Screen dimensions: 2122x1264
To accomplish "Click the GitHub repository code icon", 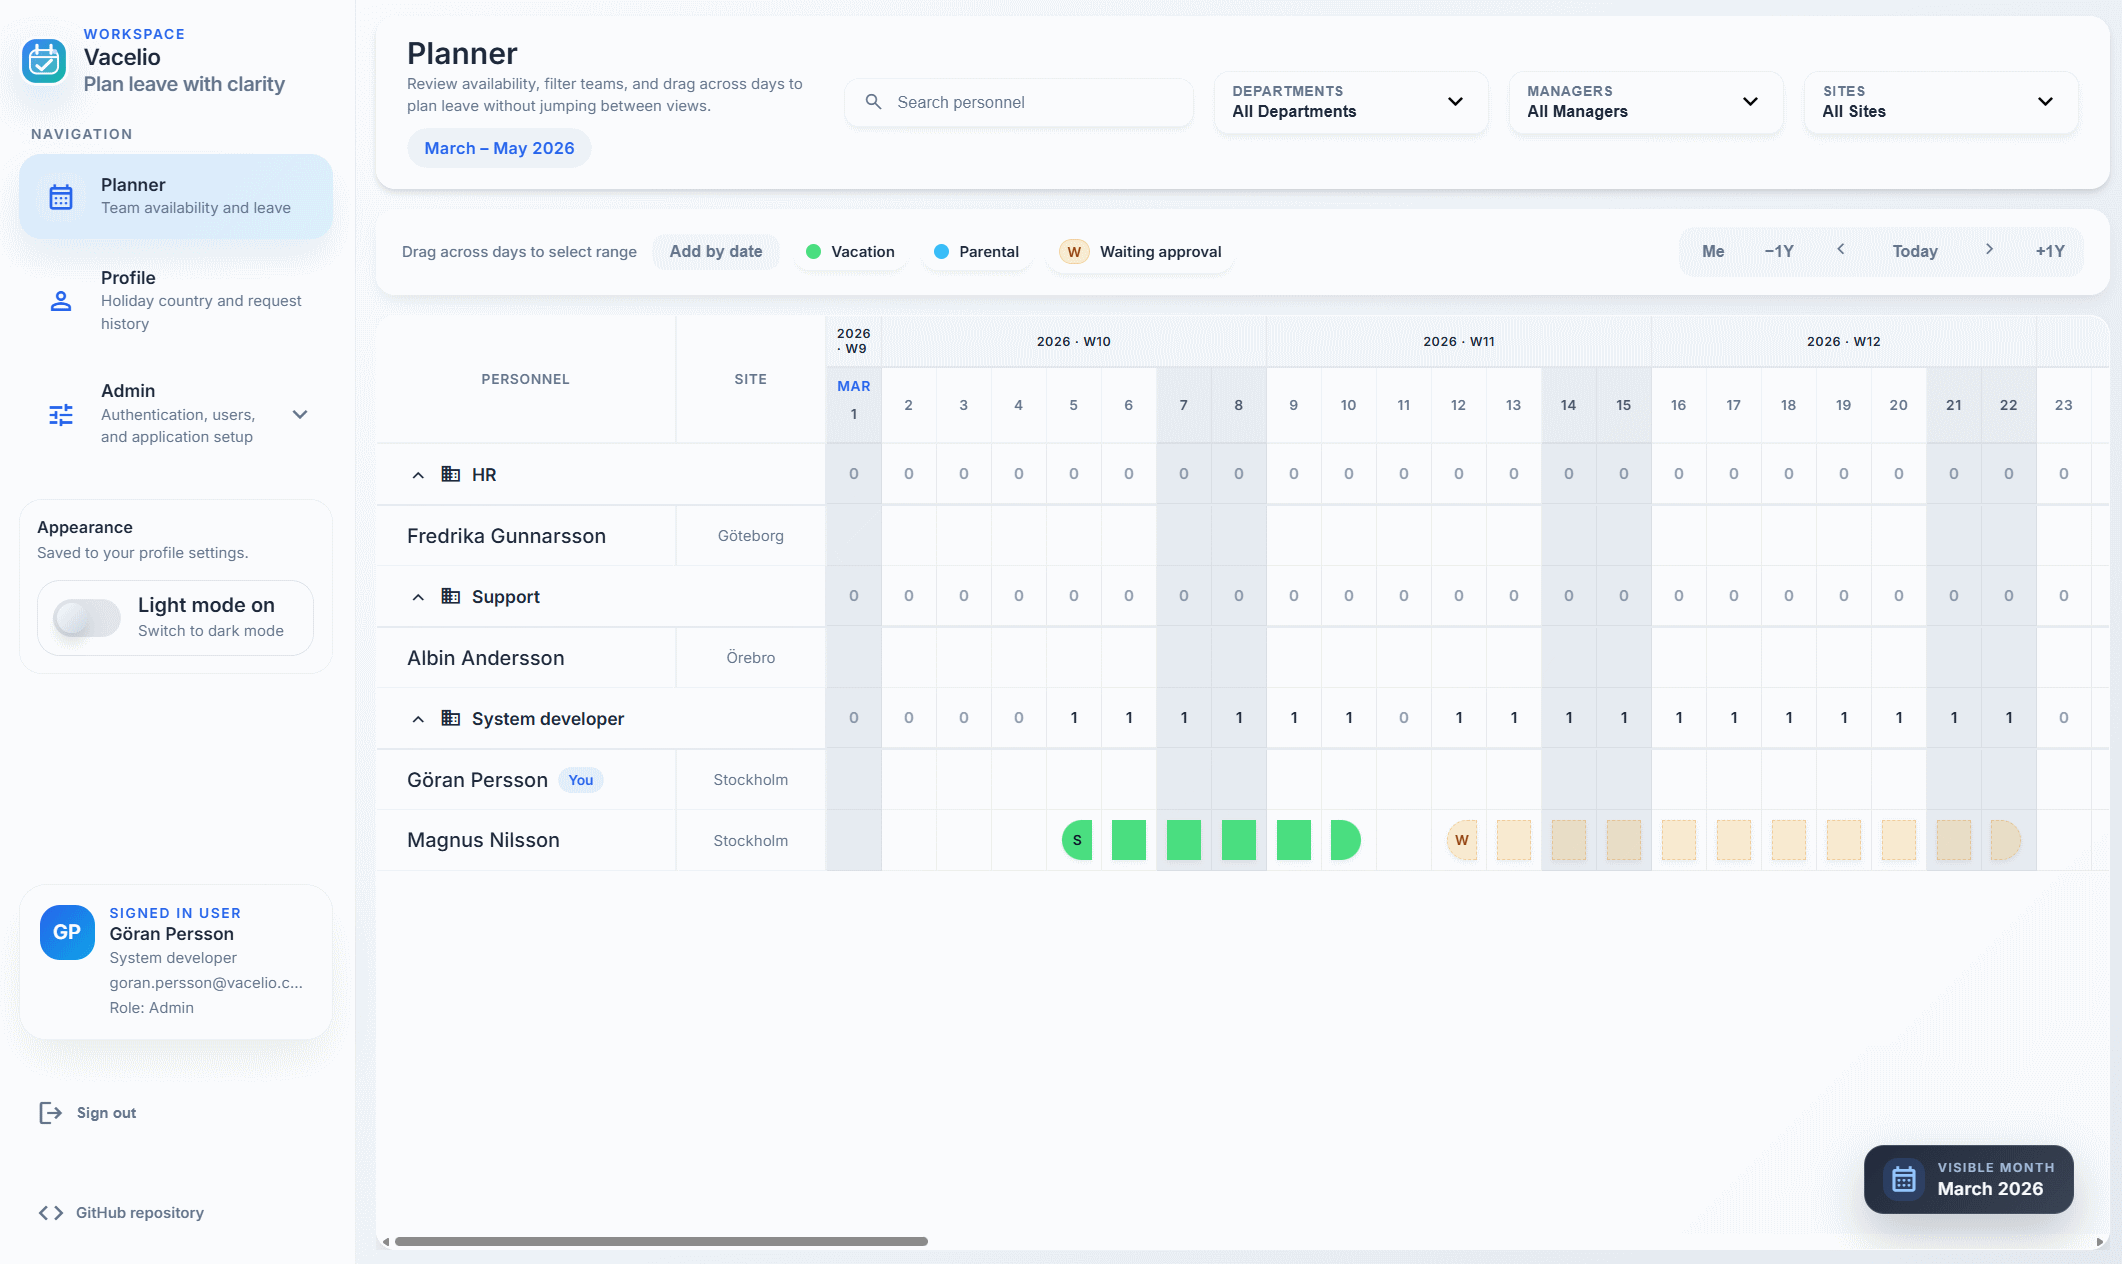I will 50,1212.
